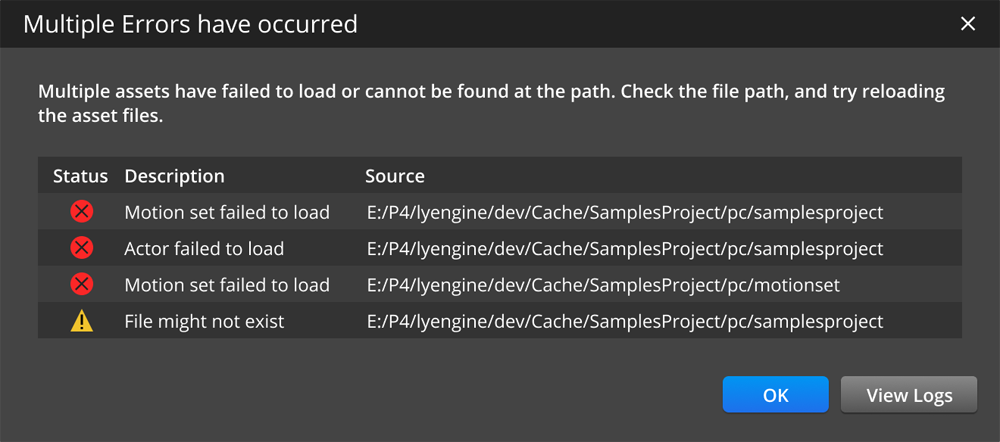Screen dimensions: 1000x442
Task: Click error icon on the motionset path row
Action: (82, 285)
